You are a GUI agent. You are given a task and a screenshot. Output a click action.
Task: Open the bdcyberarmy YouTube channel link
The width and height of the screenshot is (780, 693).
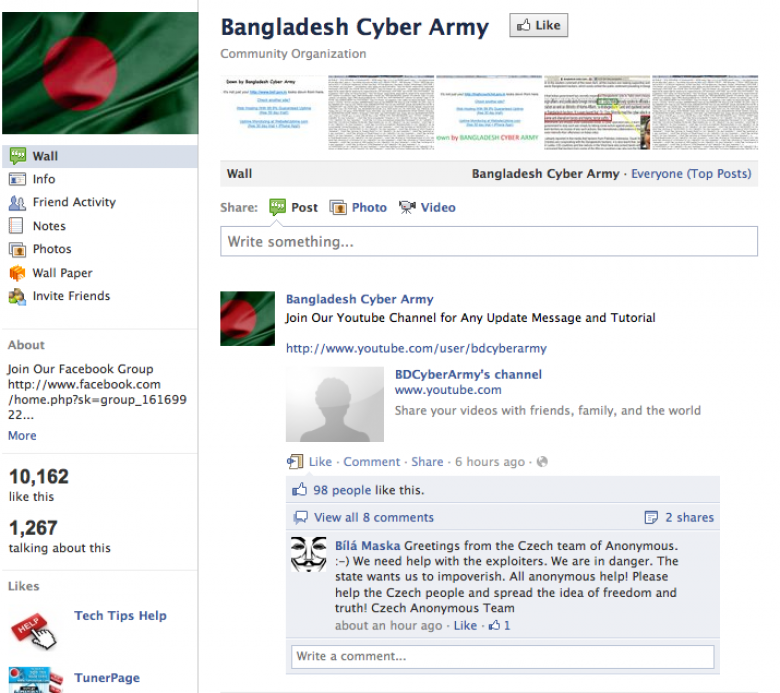[x=416, y=348]
